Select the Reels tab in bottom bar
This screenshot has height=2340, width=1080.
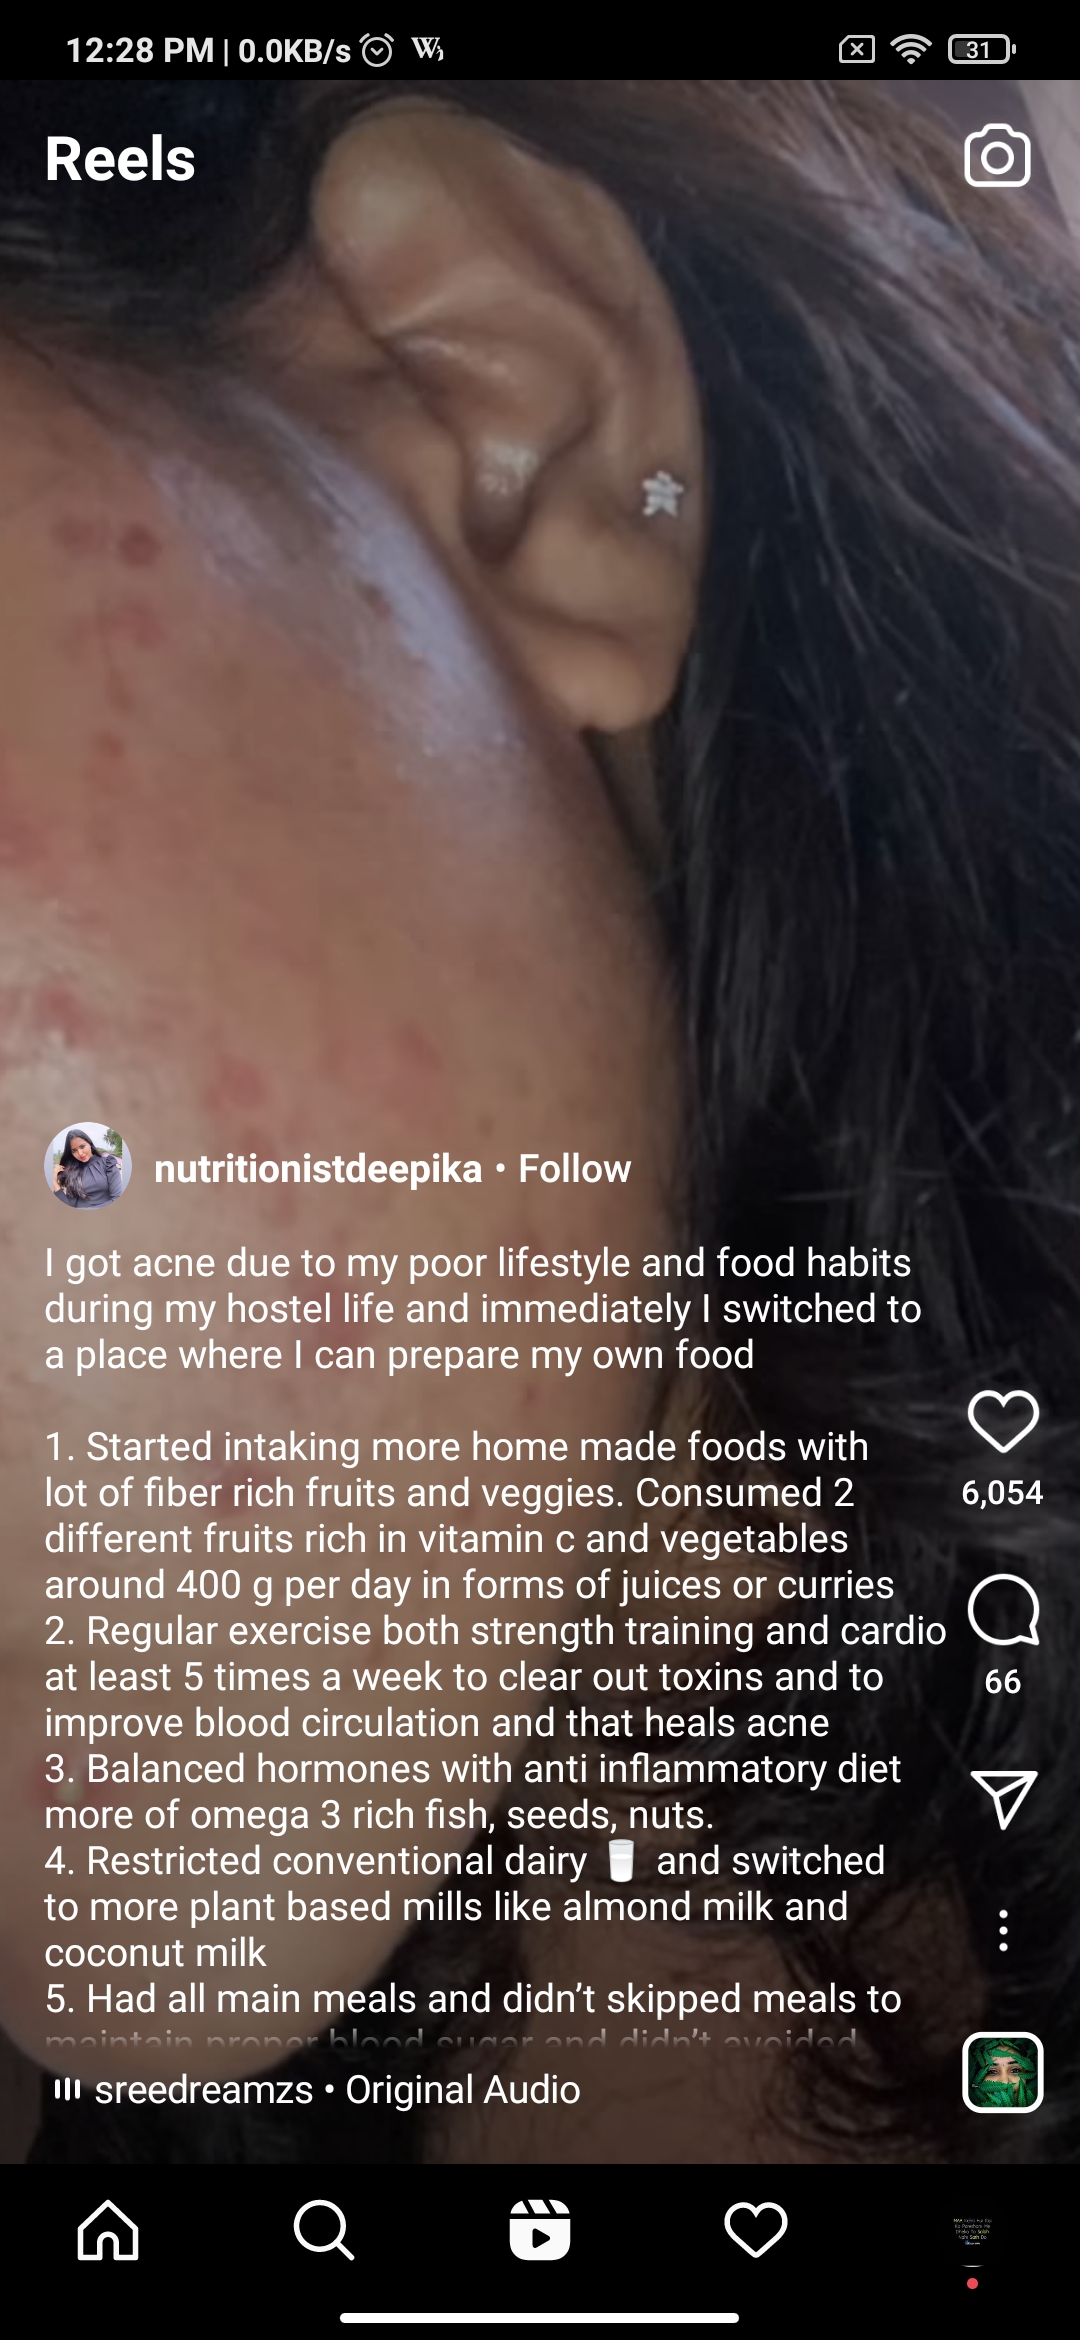click(540, 2229)
